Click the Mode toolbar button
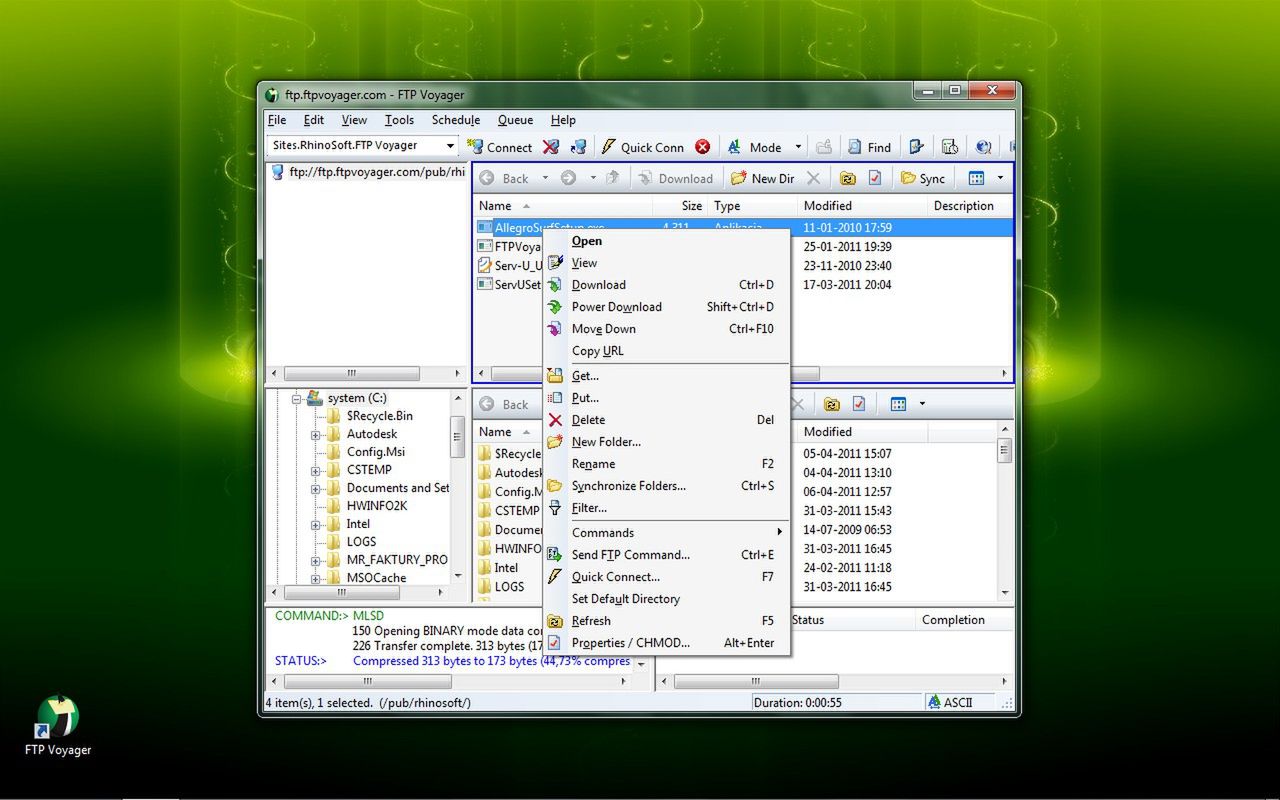 tap(754, 147)
